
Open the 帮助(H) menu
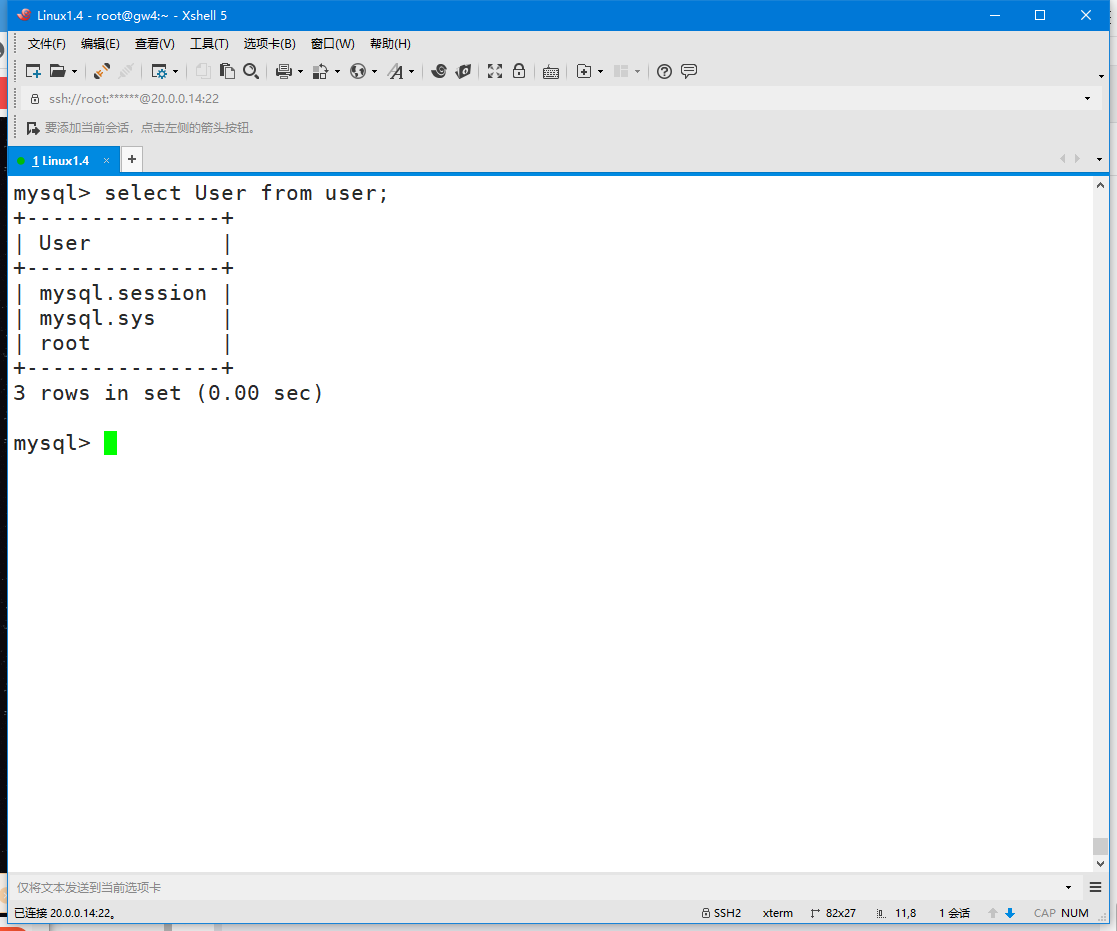click(390, 43)
